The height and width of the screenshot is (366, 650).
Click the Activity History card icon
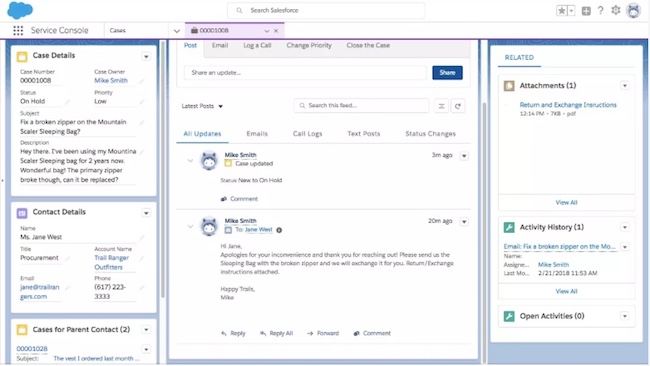click(509, 227)
